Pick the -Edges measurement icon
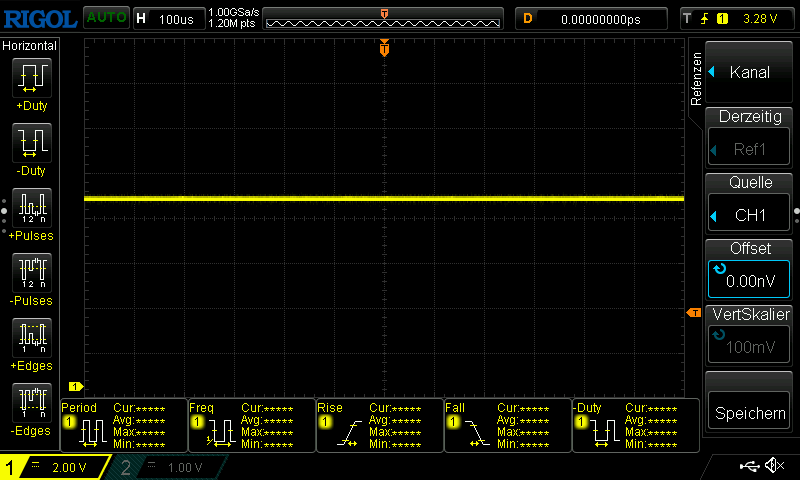 point(30,403)
